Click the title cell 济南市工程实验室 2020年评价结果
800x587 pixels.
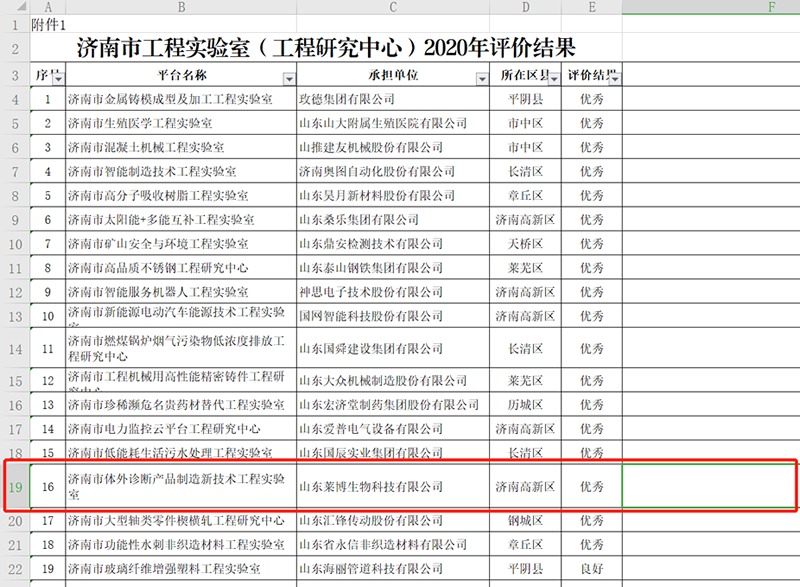coord(326,48)
